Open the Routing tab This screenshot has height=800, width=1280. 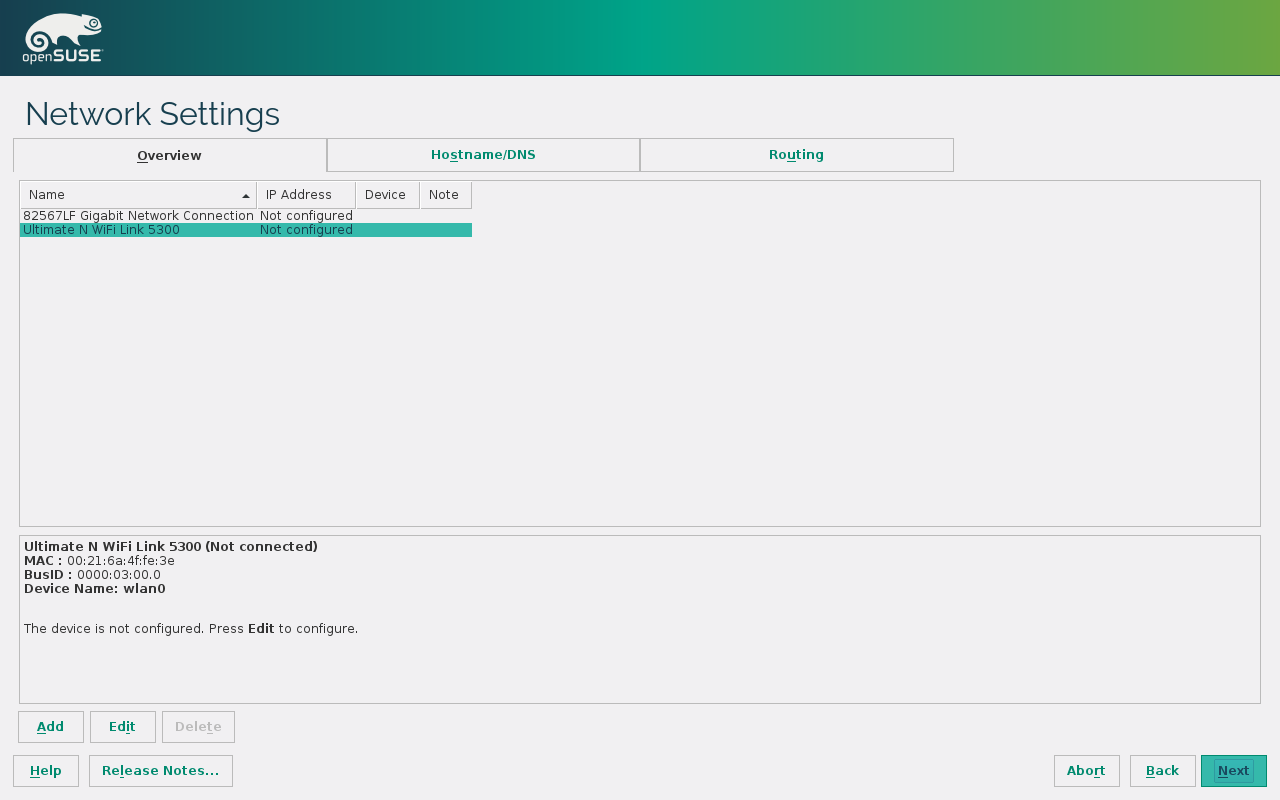[796, 155]
